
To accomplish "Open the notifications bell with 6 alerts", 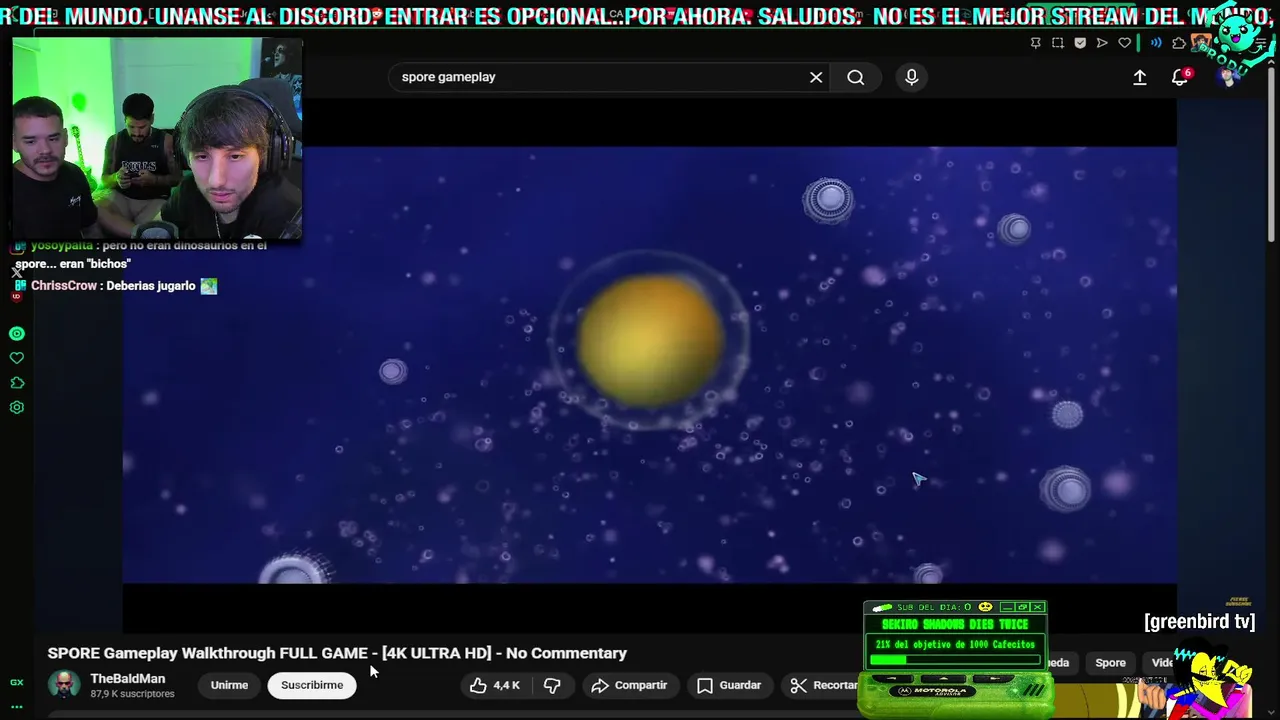I will point(1180,77).
